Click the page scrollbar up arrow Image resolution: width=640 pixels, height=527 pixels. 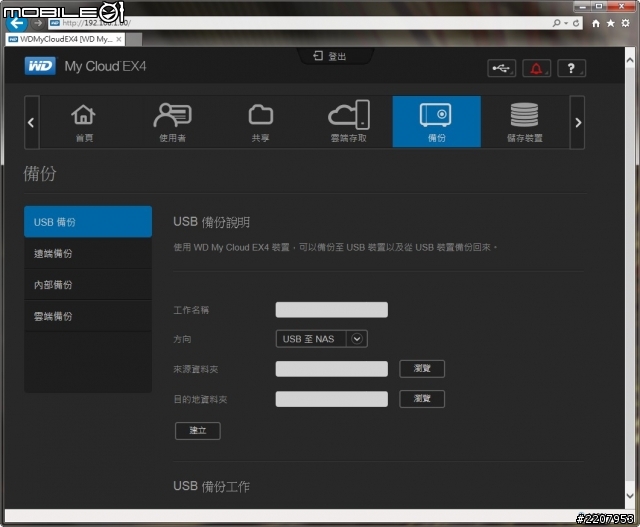coord(630,60)
